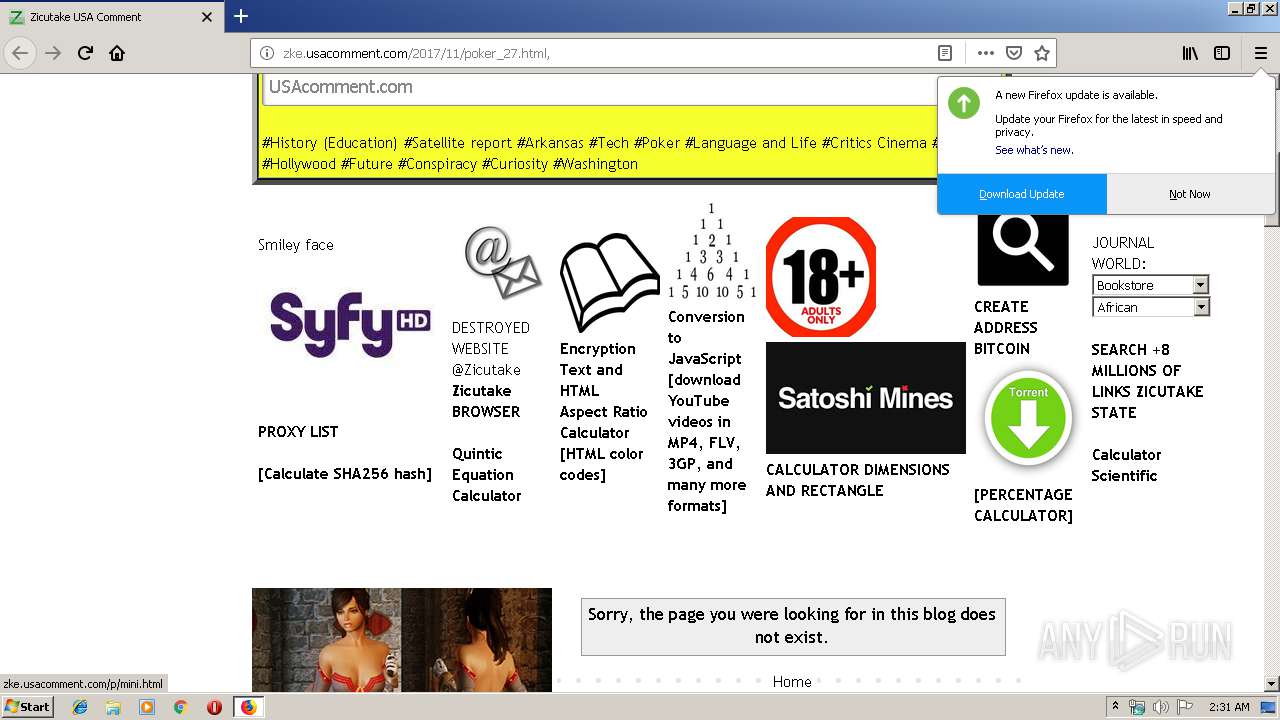Bookmark this page with star icon
The height and width of the screenshot is (720, 1280).
1041,53
